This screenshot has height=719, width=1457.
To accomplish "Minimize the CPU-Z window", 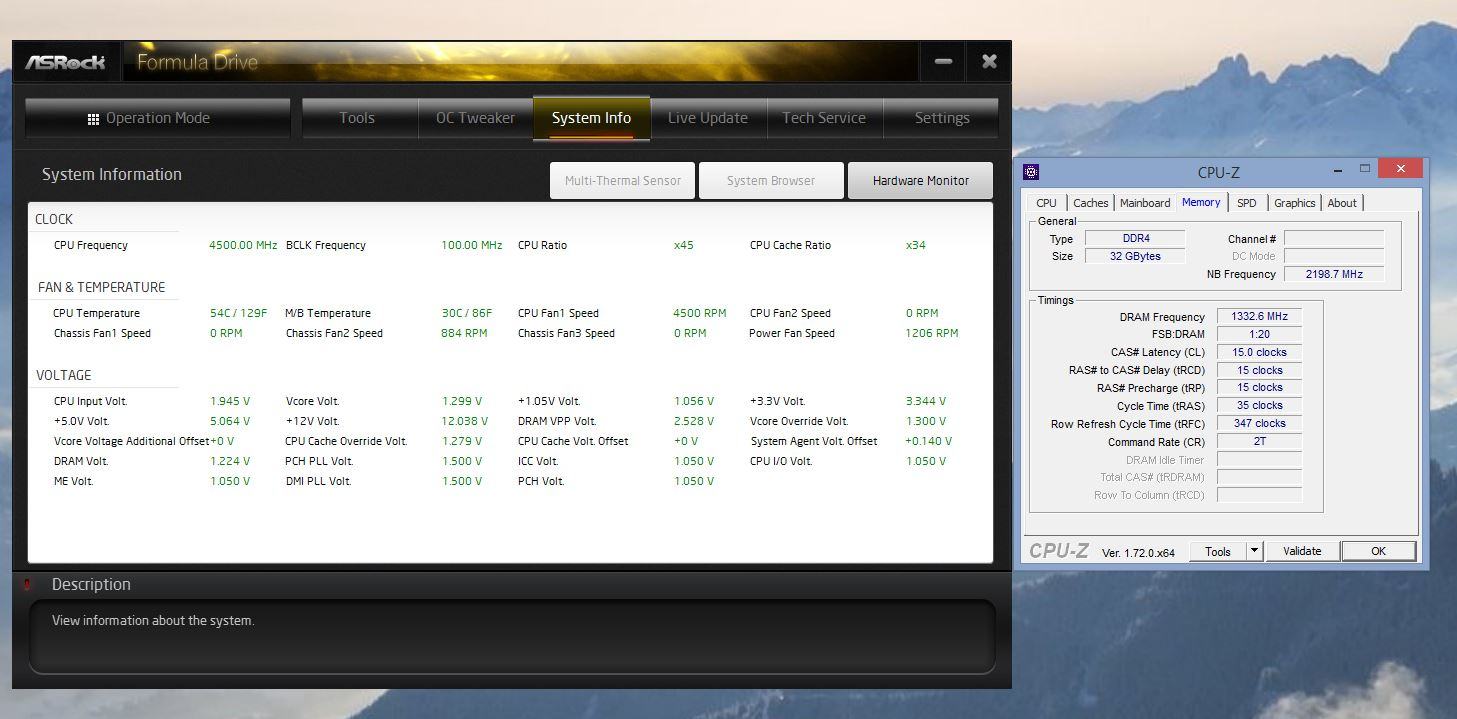I will 1337,169.
